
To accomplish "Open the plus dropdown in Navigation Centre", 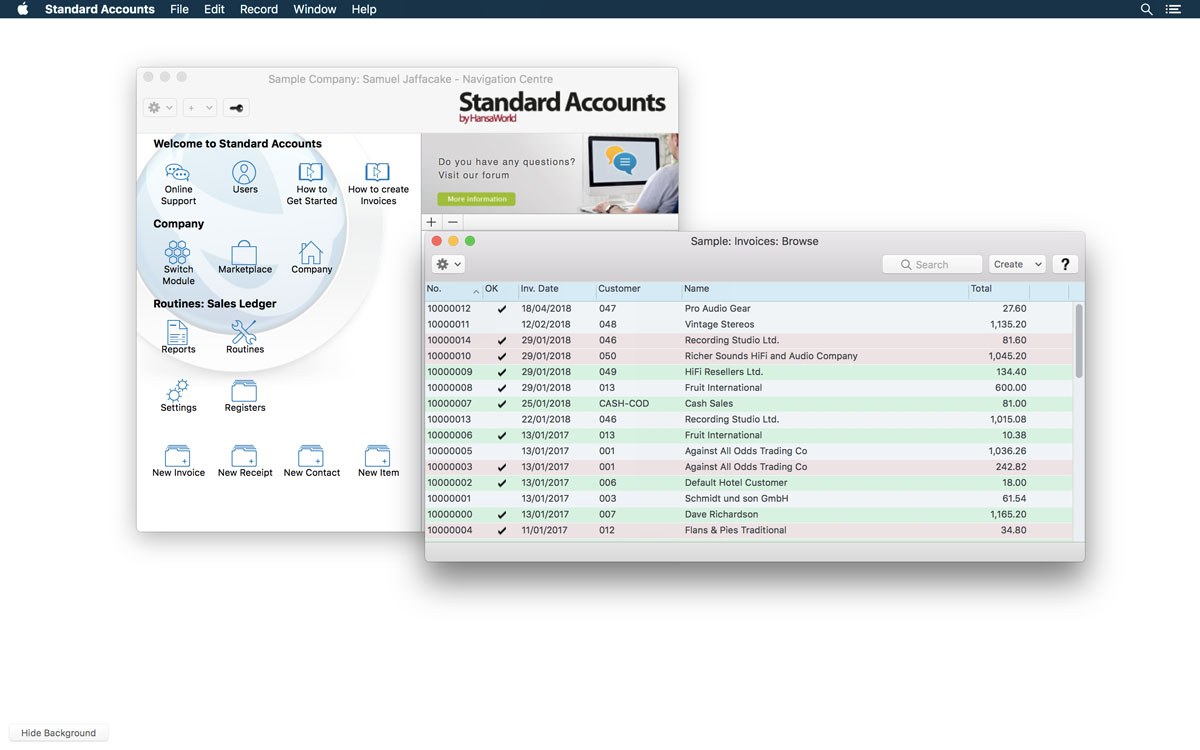I will 200,108.
